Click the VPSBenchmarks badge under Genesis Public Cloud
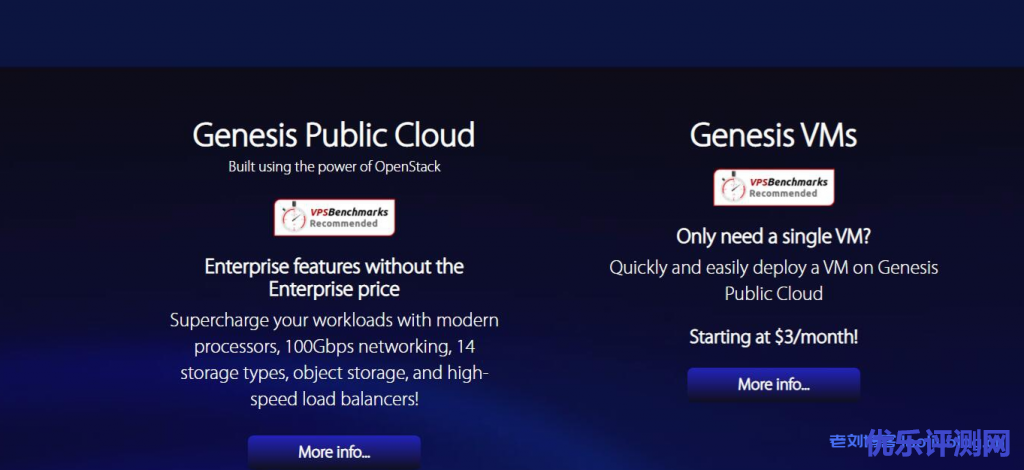This screenshot has height=470, width=1024. 334,218
